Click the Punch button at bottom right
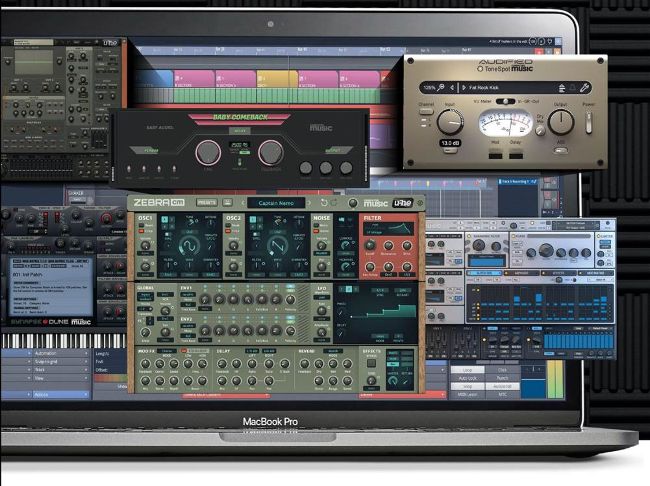This screenshot has width=650, height=486. 502,378
